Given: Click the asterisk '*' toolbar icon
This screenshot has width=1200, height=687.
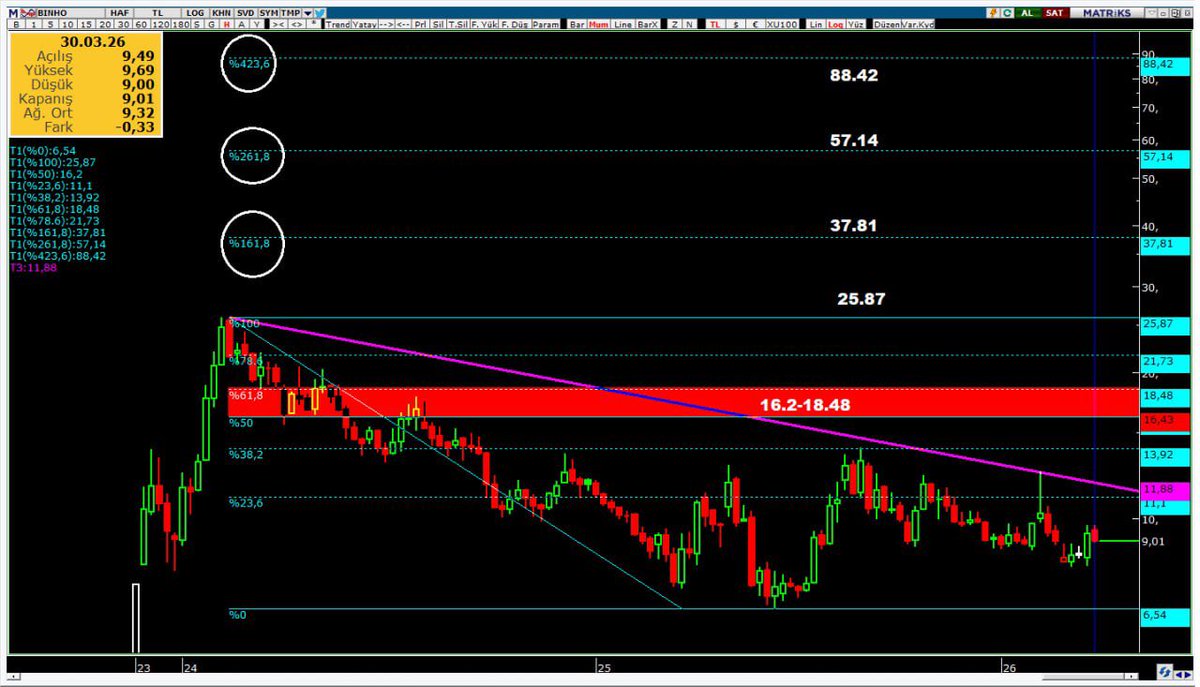Looking at the screenshot, I should (x=314, y=24).
